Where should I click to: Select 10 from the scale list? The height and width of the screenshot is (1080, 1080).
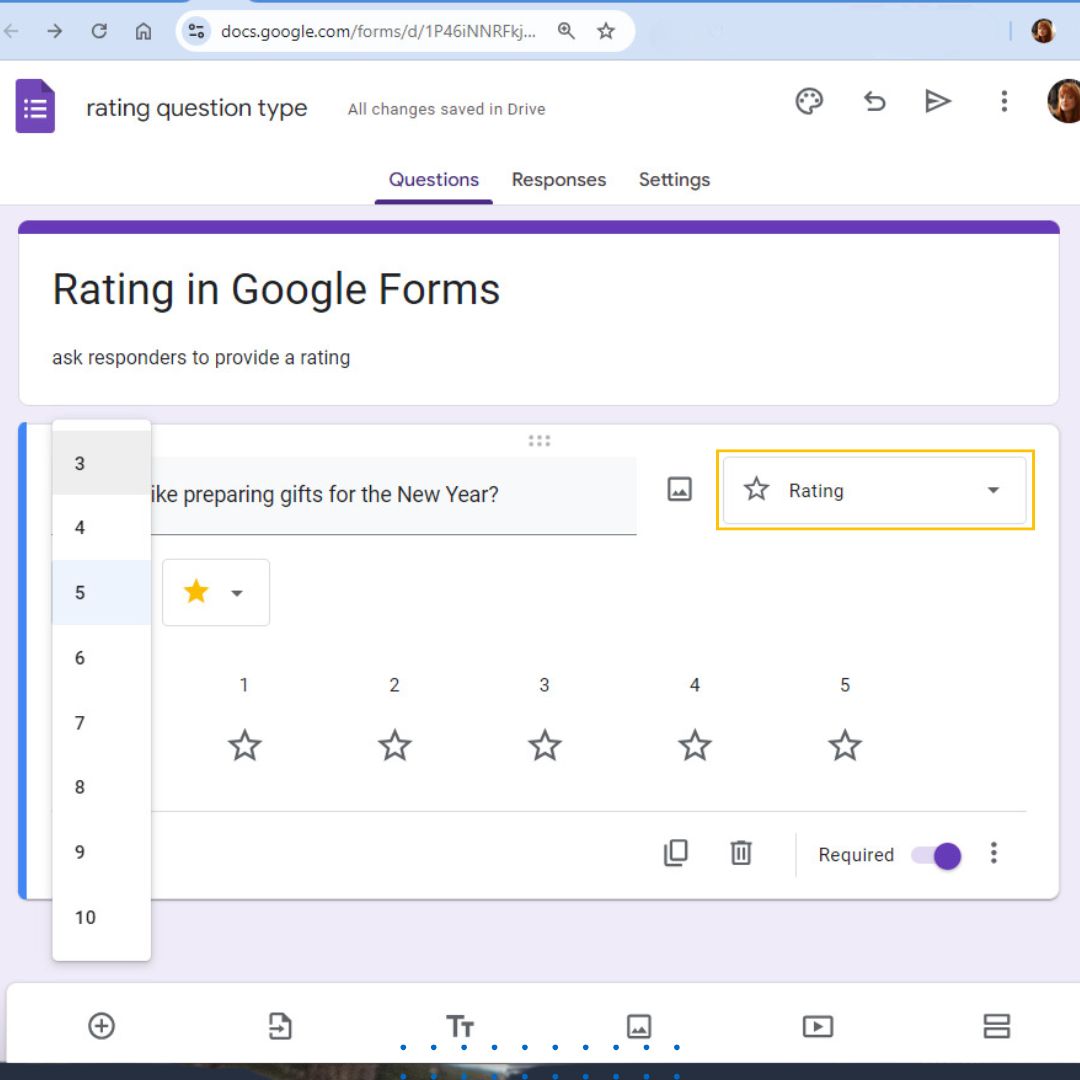[x=85, y=917]
